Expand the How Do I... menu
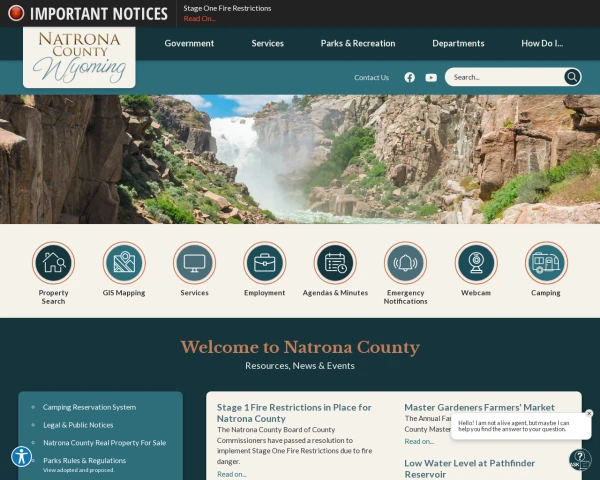 pos(542,43)
